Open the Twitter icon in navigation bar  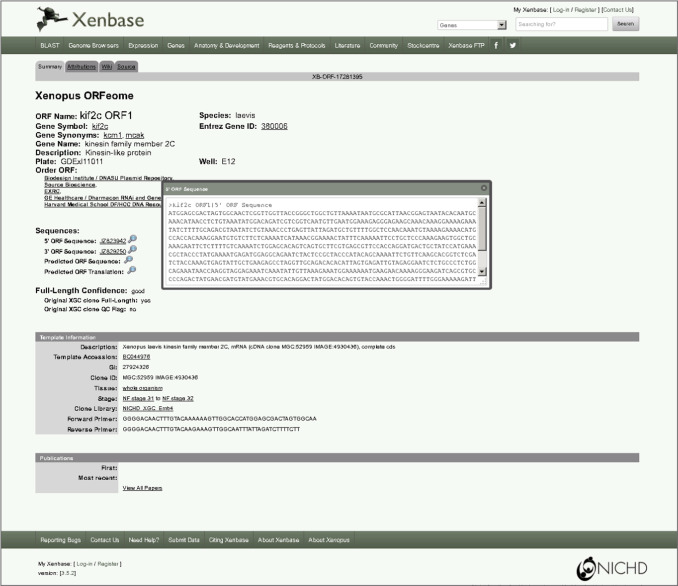coord(513,45)
